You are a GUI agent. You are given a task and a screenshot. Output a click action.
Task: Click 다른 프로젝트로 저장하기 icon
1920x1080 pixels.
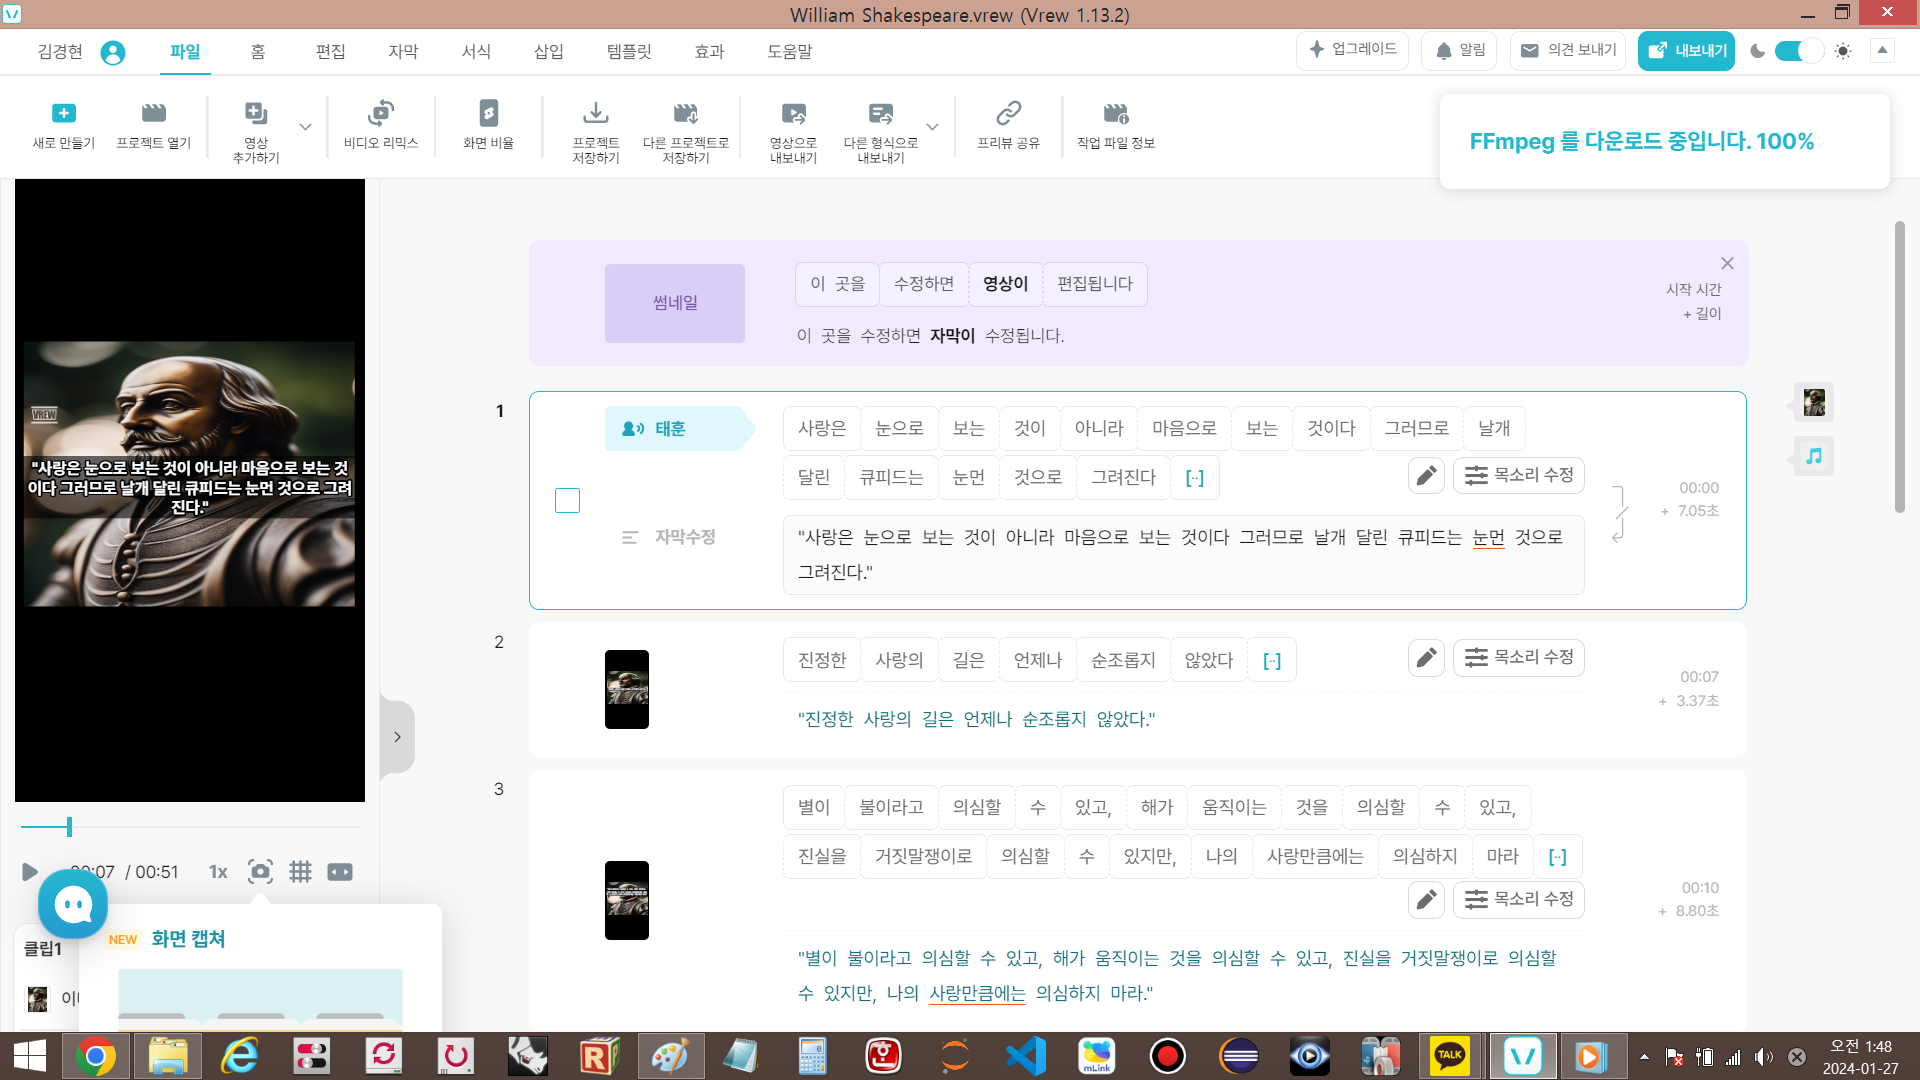[686, 113]
